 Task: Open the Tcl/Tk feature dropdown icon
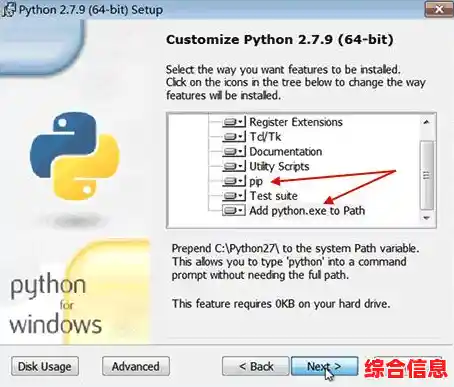point(234,137)
